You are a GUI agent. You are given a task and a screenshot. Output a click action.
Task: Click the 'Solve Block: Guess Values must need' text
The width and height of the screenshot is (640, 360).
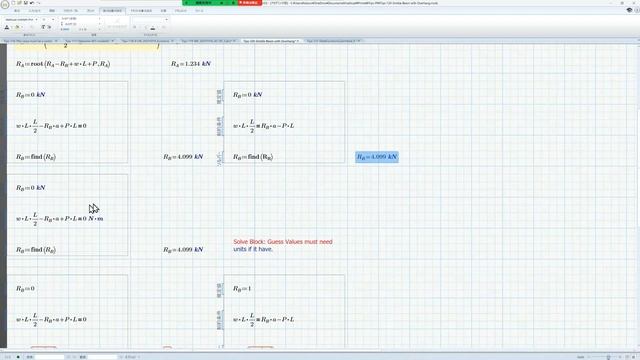point(283,242)
